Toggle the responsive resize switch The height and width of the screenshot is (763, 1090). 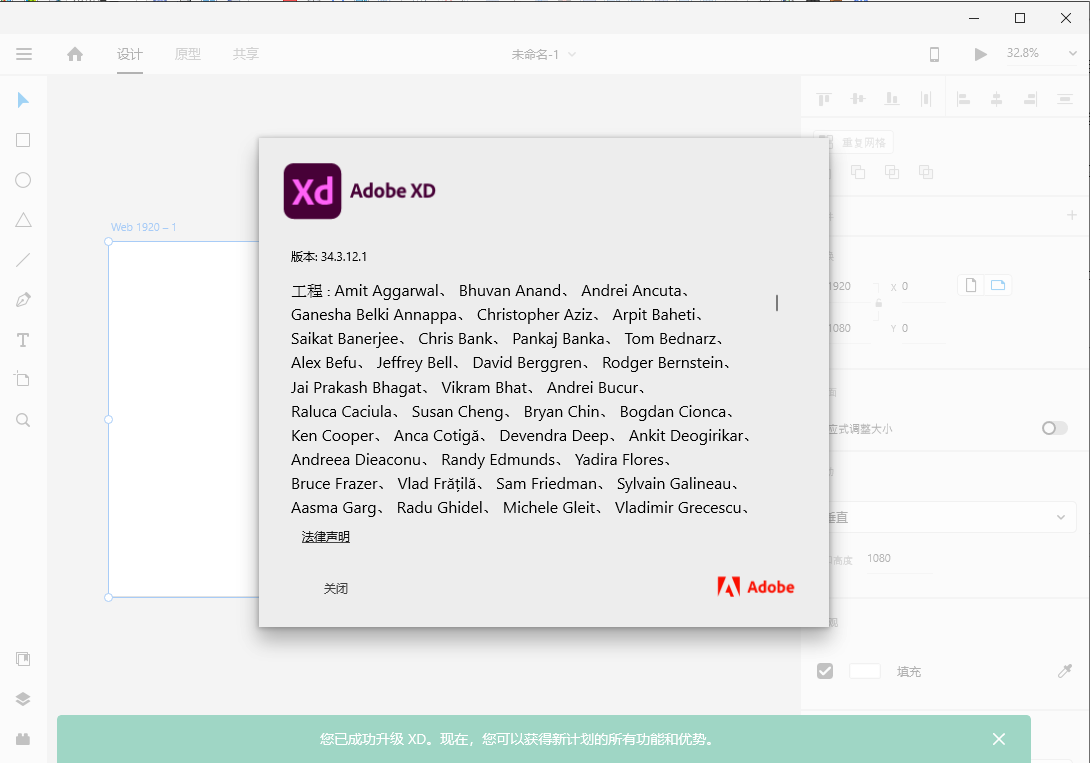click(x=1054, y=428)
